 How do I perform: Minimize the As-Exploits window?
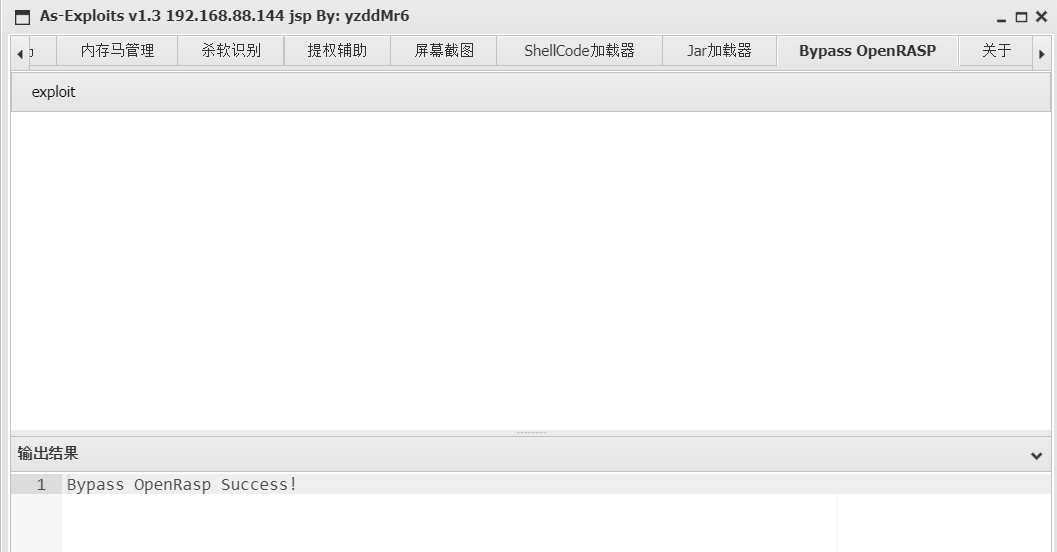tap(1001, 18)
